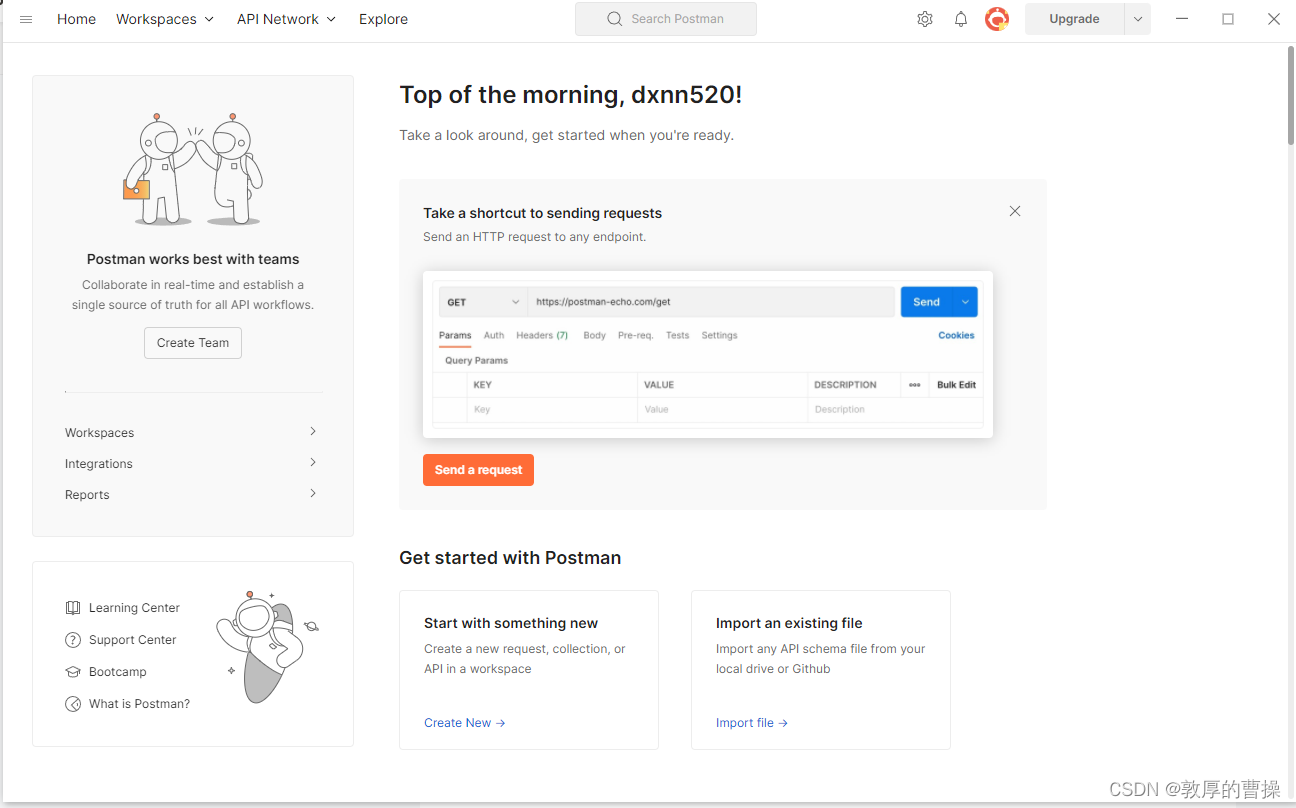Viewport: 1296px width, 808px height.
Task: Open the hamburger menu icon
Action: (x=26, y=19)
